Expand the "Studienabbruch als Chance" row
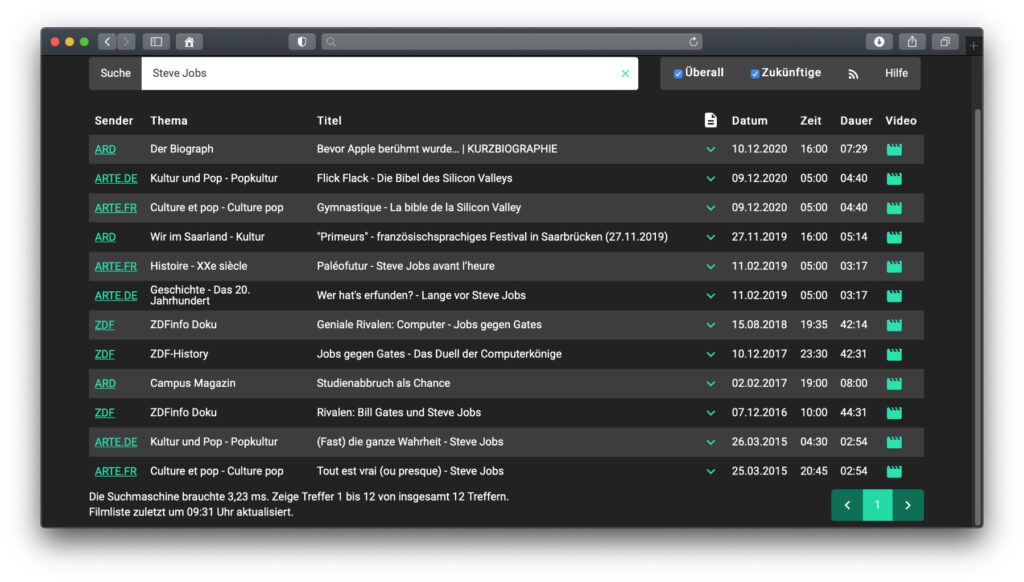 (x=710, y=383)
